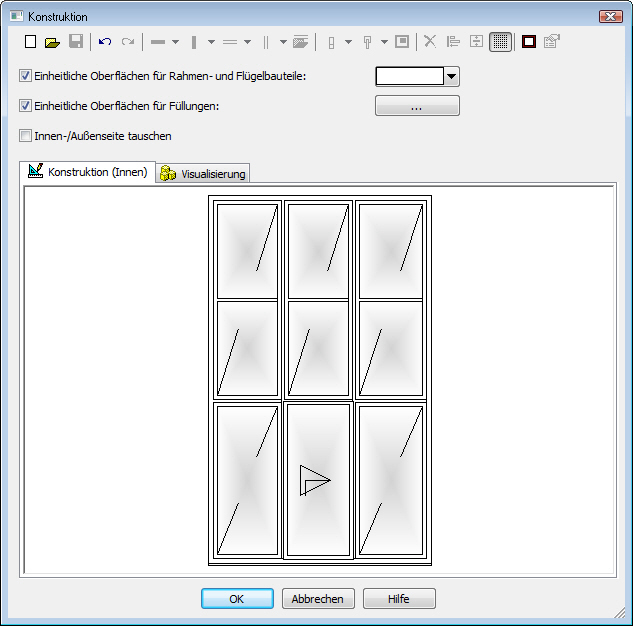Select the double vertical lines tool
Image resolution: width=633 pixels, height=626 pixels.
tap(266, 42)
